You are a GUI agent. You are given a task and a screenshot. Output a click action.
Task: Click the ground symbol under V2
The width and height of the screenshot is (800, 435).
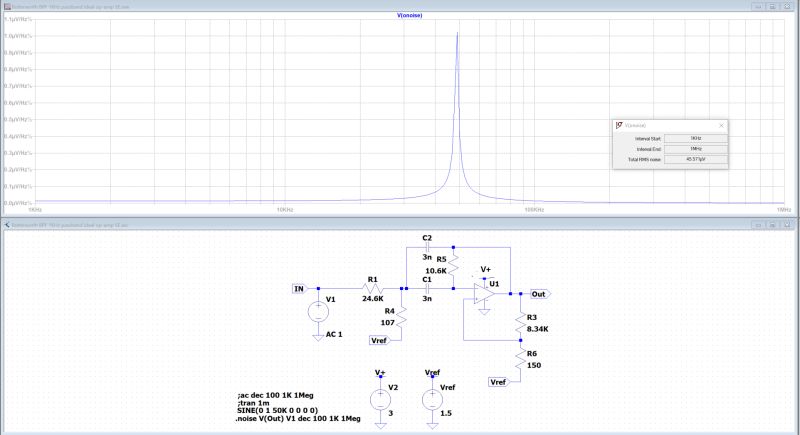pos(380,425)
